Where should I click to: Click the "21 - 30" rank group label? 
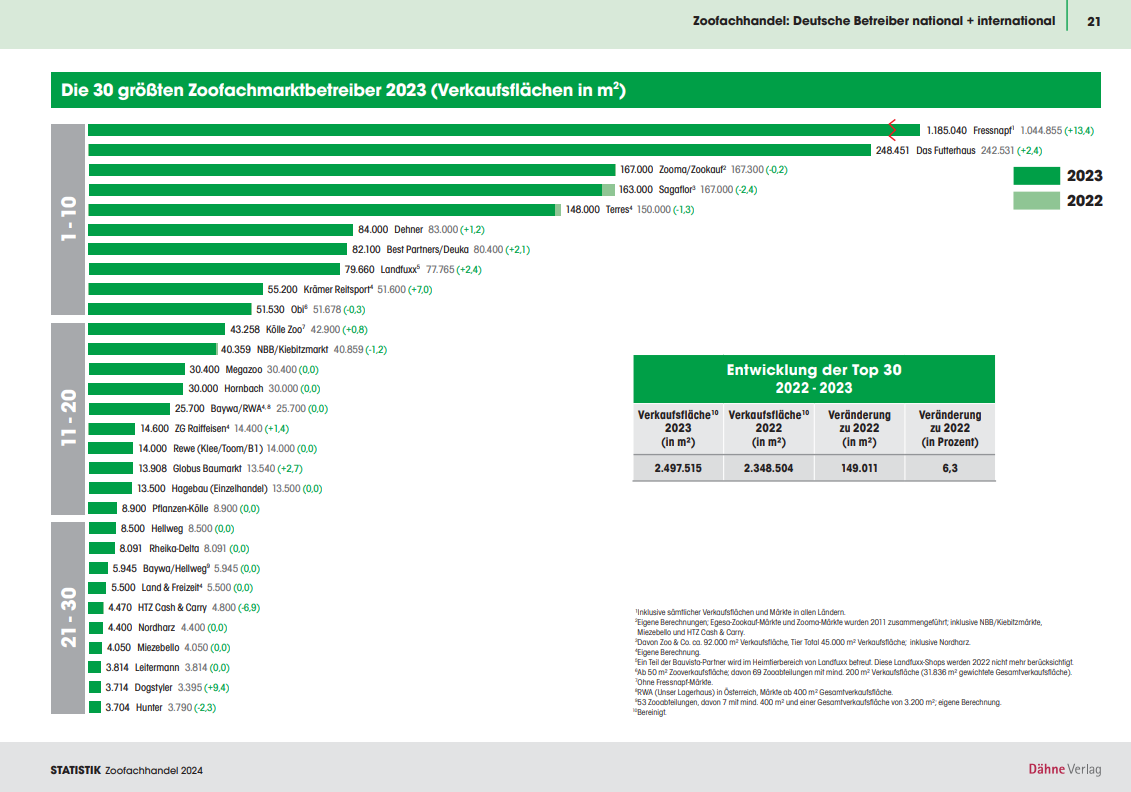click(68, 617)
